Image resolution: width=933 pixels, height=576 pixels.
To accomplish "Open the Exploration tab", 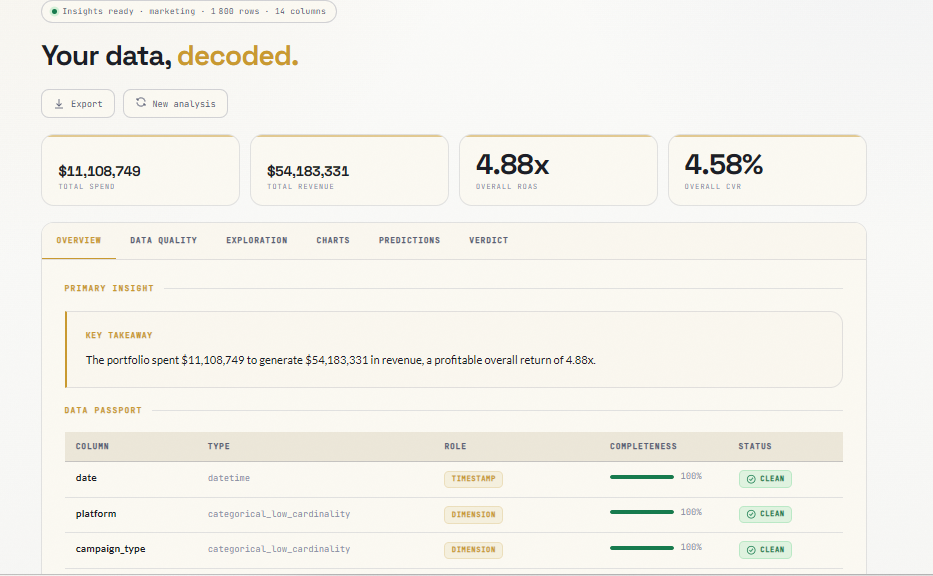I will [x=256, y=240].
